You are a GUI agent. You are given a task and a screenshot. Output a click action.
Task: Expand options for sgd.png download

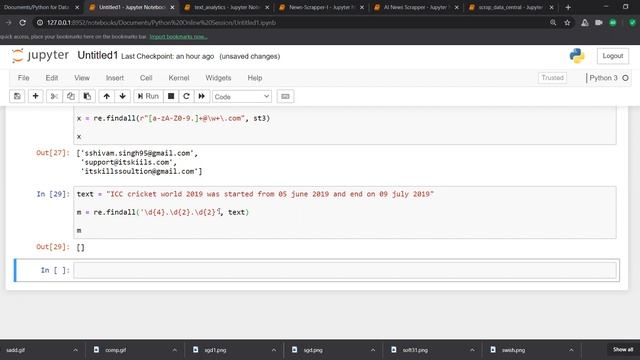point(373,350)
